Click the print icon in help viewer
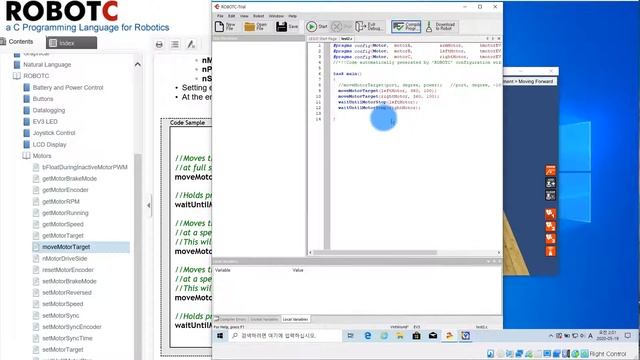Screen dimensions: 640x360 [x=159, y=44]
